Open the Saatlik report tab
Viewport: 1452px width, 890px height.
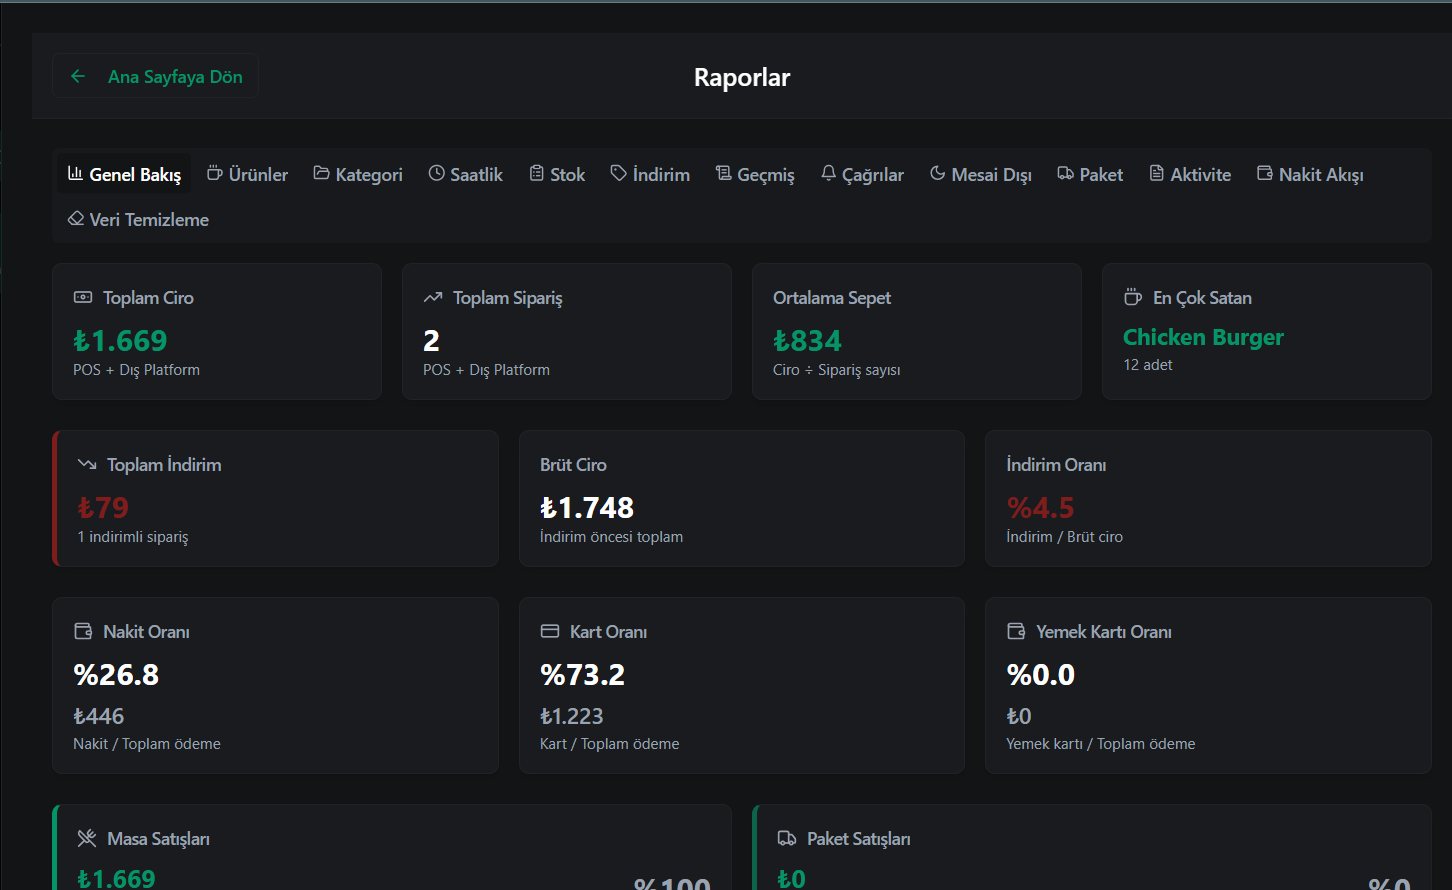[x=465, y=174]
